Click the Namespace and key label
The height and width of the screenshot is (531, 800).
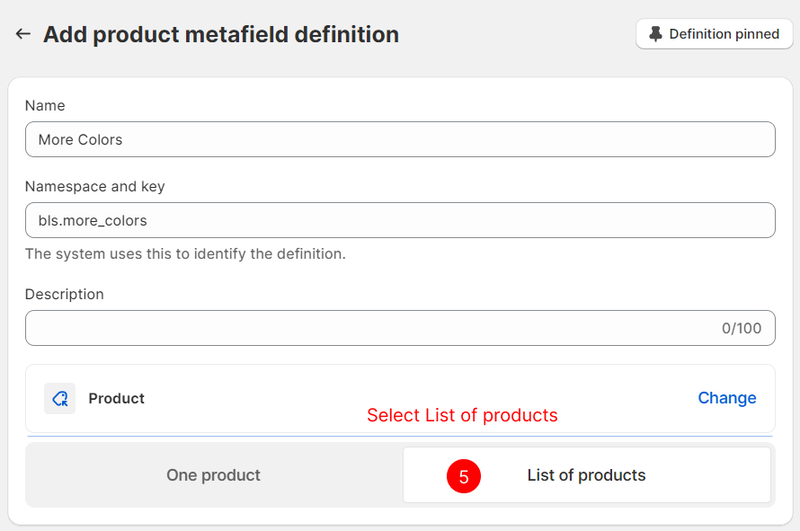[x=95, y=186]
